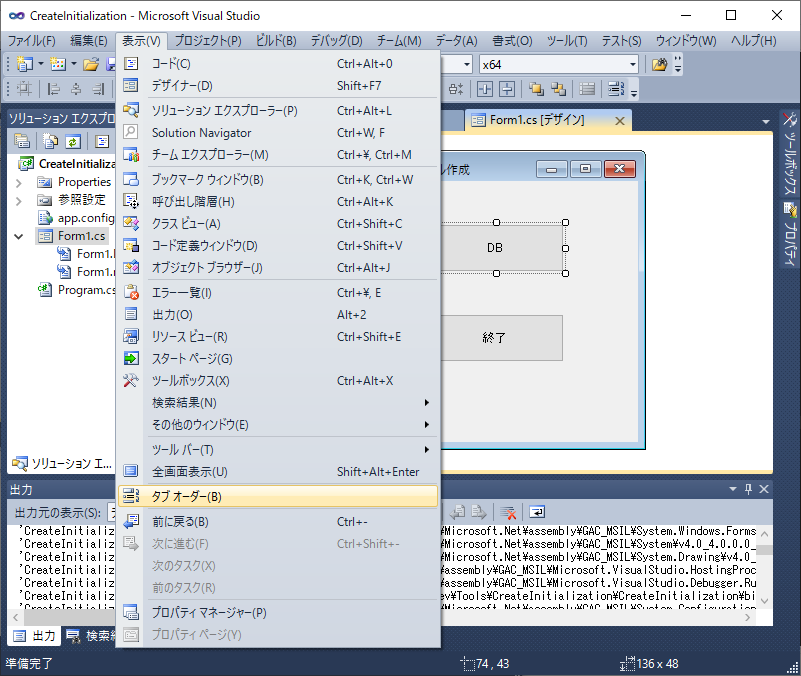Viewport: 801px width, 676px height.
Task: Click the オブジェクト ブラウザー icon
Action: point(131,267)
